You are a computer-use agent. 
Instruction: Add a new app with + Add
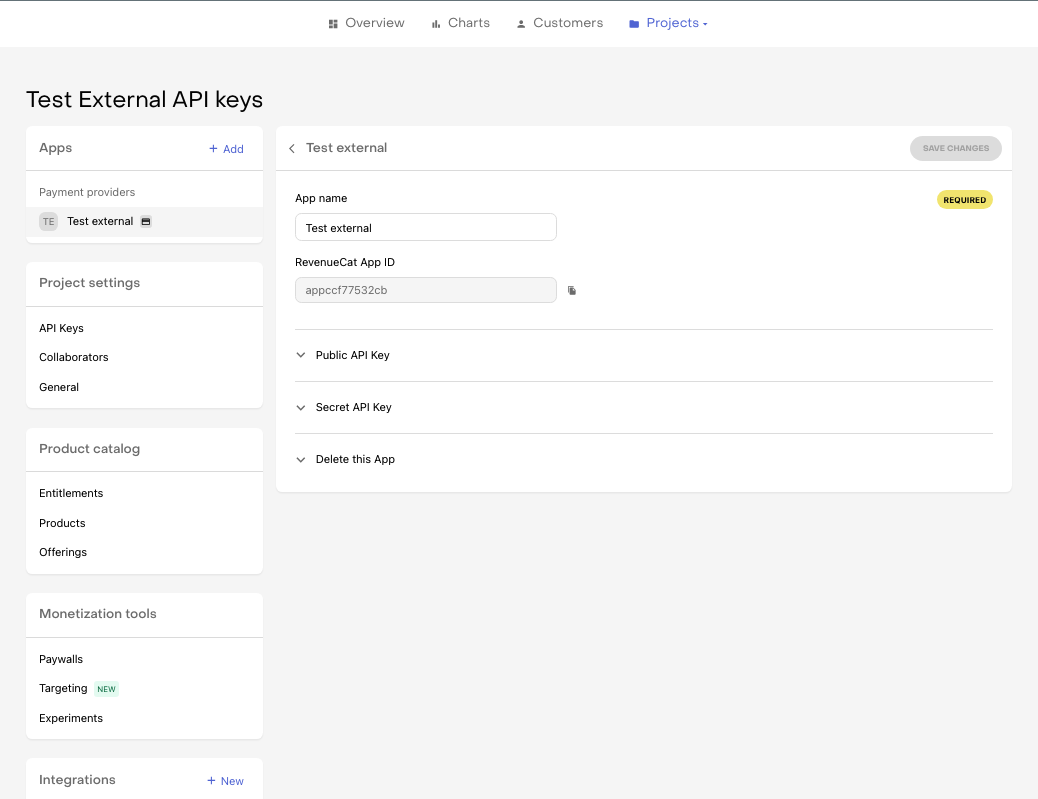[x=226, y=149]
